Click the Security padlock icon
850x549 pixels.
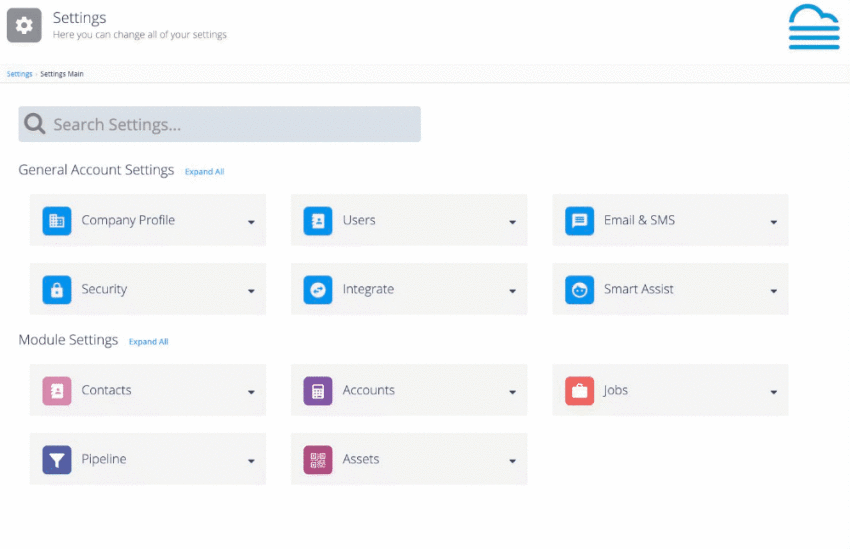[57, 289]
